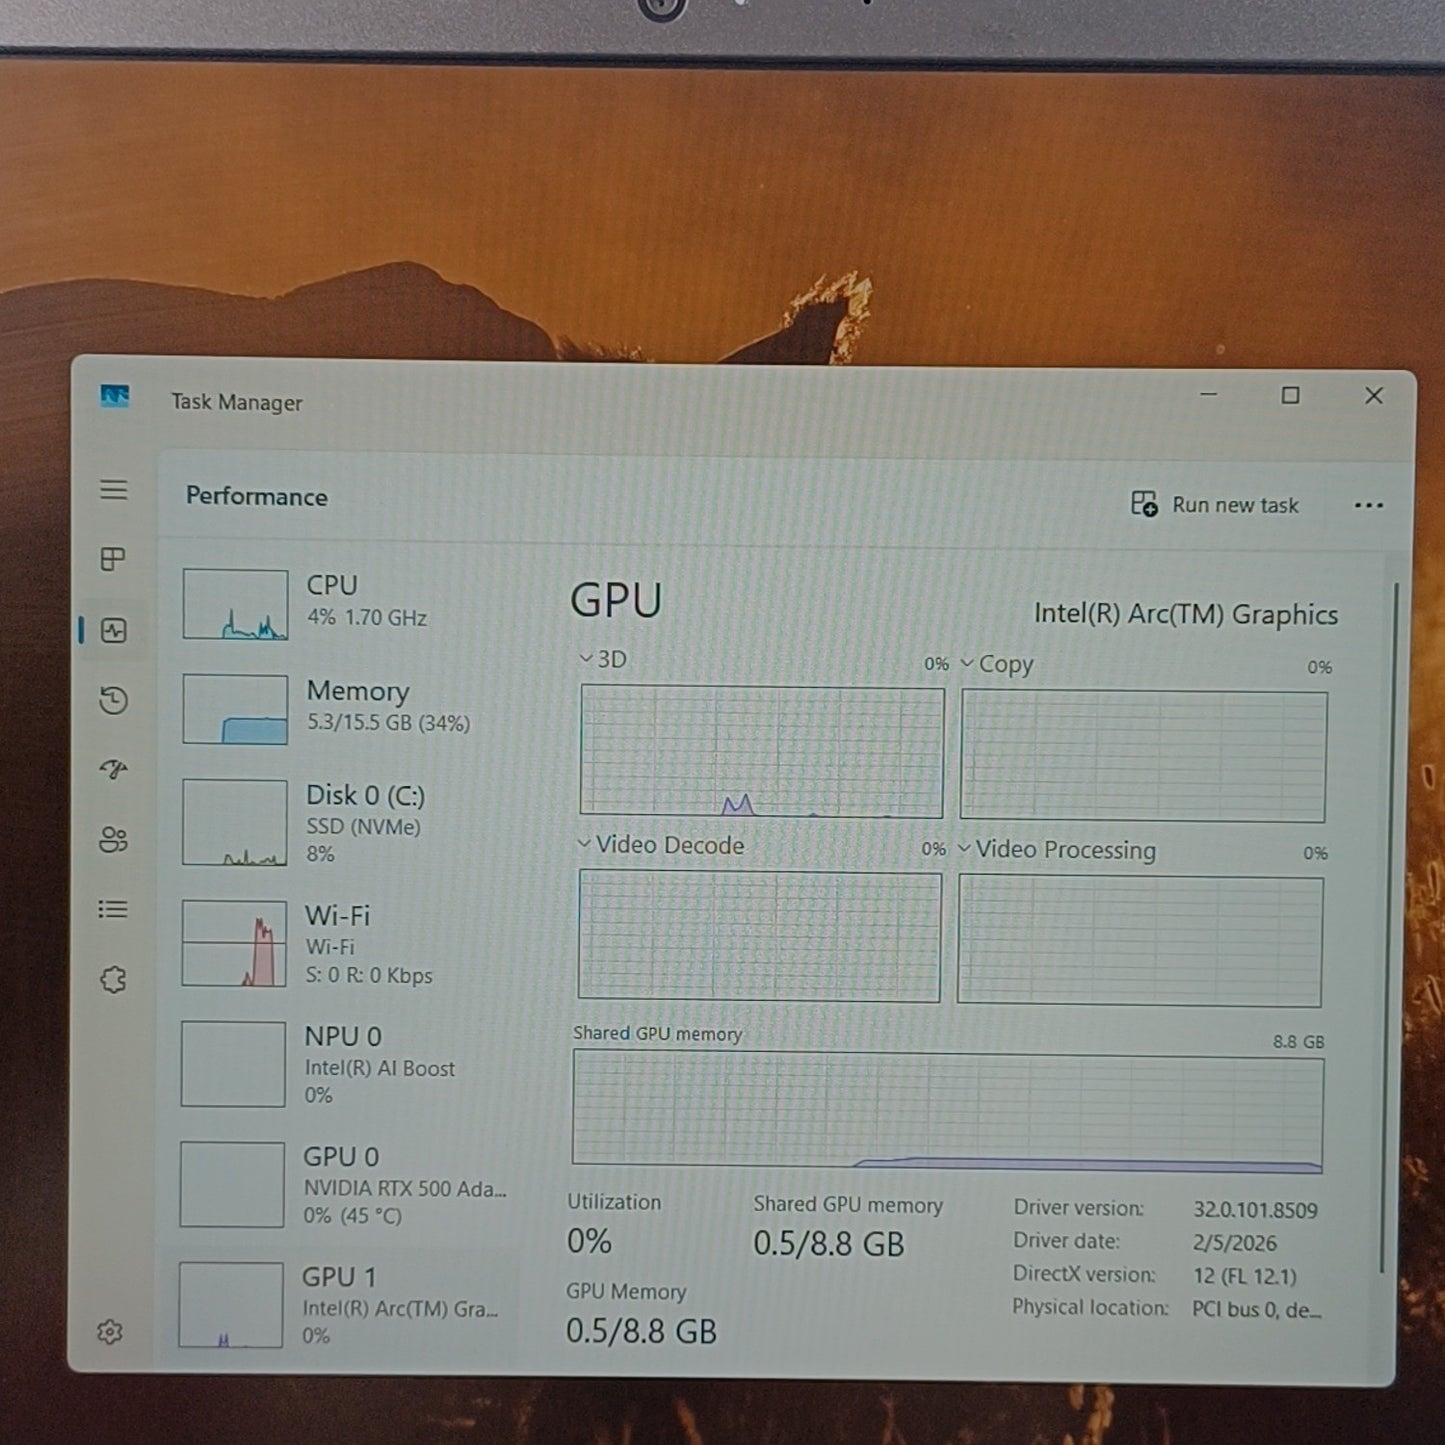
Task: Click the Wi-Fi throughput thumbnail graph
Action: [x=234, y=943]
